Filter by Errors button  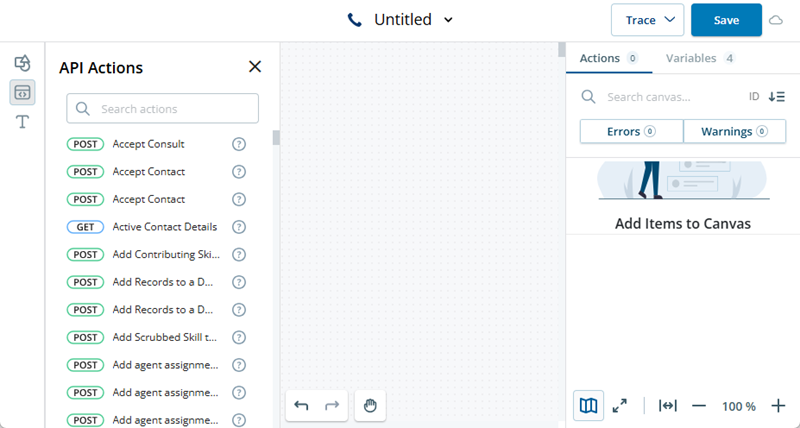631,131
